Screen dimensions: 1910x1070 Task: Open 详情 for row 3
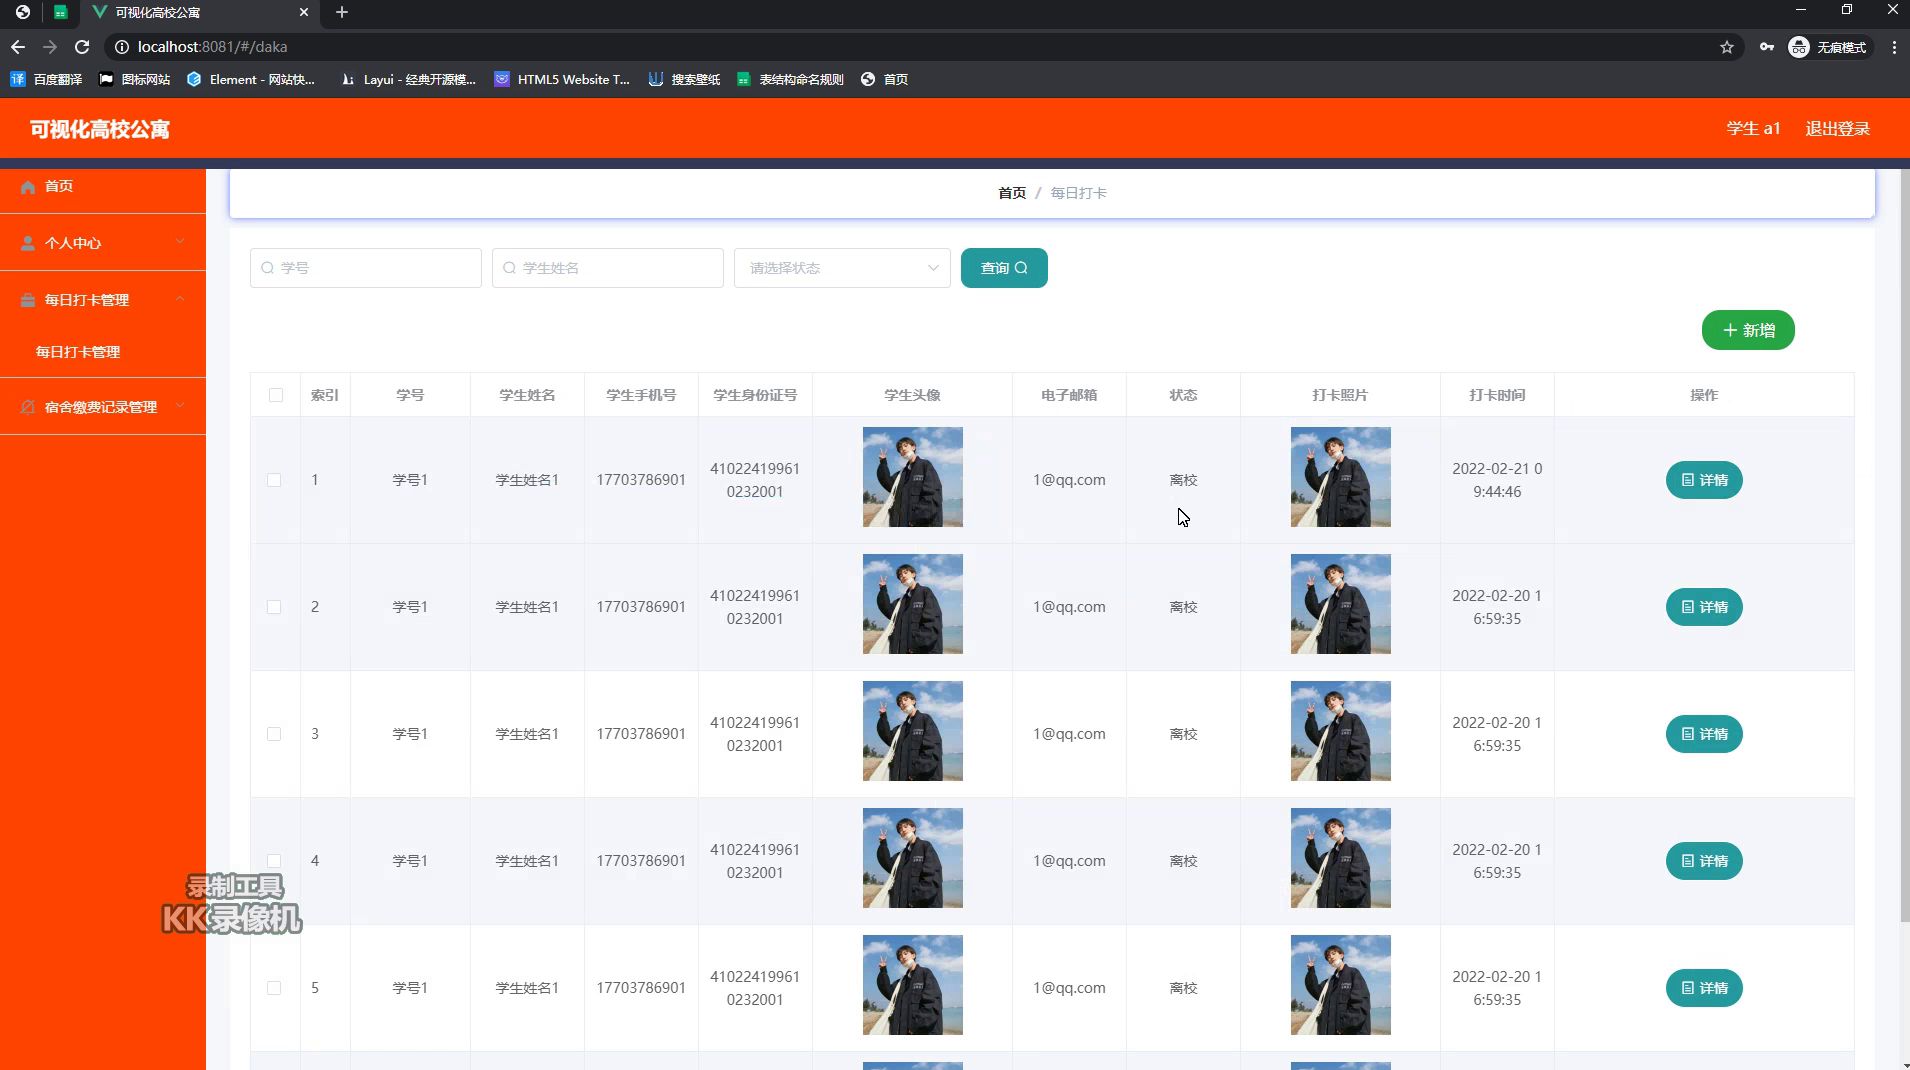point(1704,734)
